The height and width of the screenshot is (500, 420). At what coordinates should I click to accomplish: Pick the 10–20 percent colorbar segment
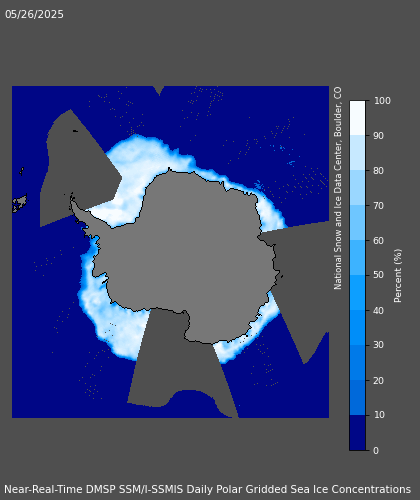pyautogui.click(x=357, y=398)
